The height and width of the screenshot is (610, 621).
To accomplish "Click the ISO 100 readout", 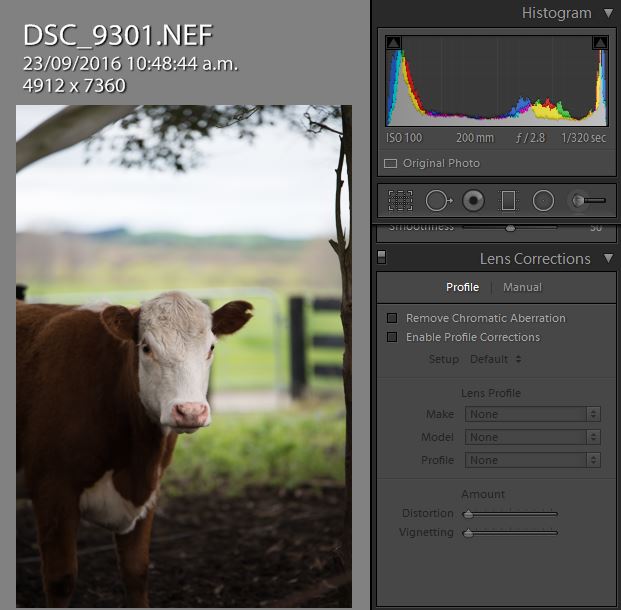I will (404, 138).
